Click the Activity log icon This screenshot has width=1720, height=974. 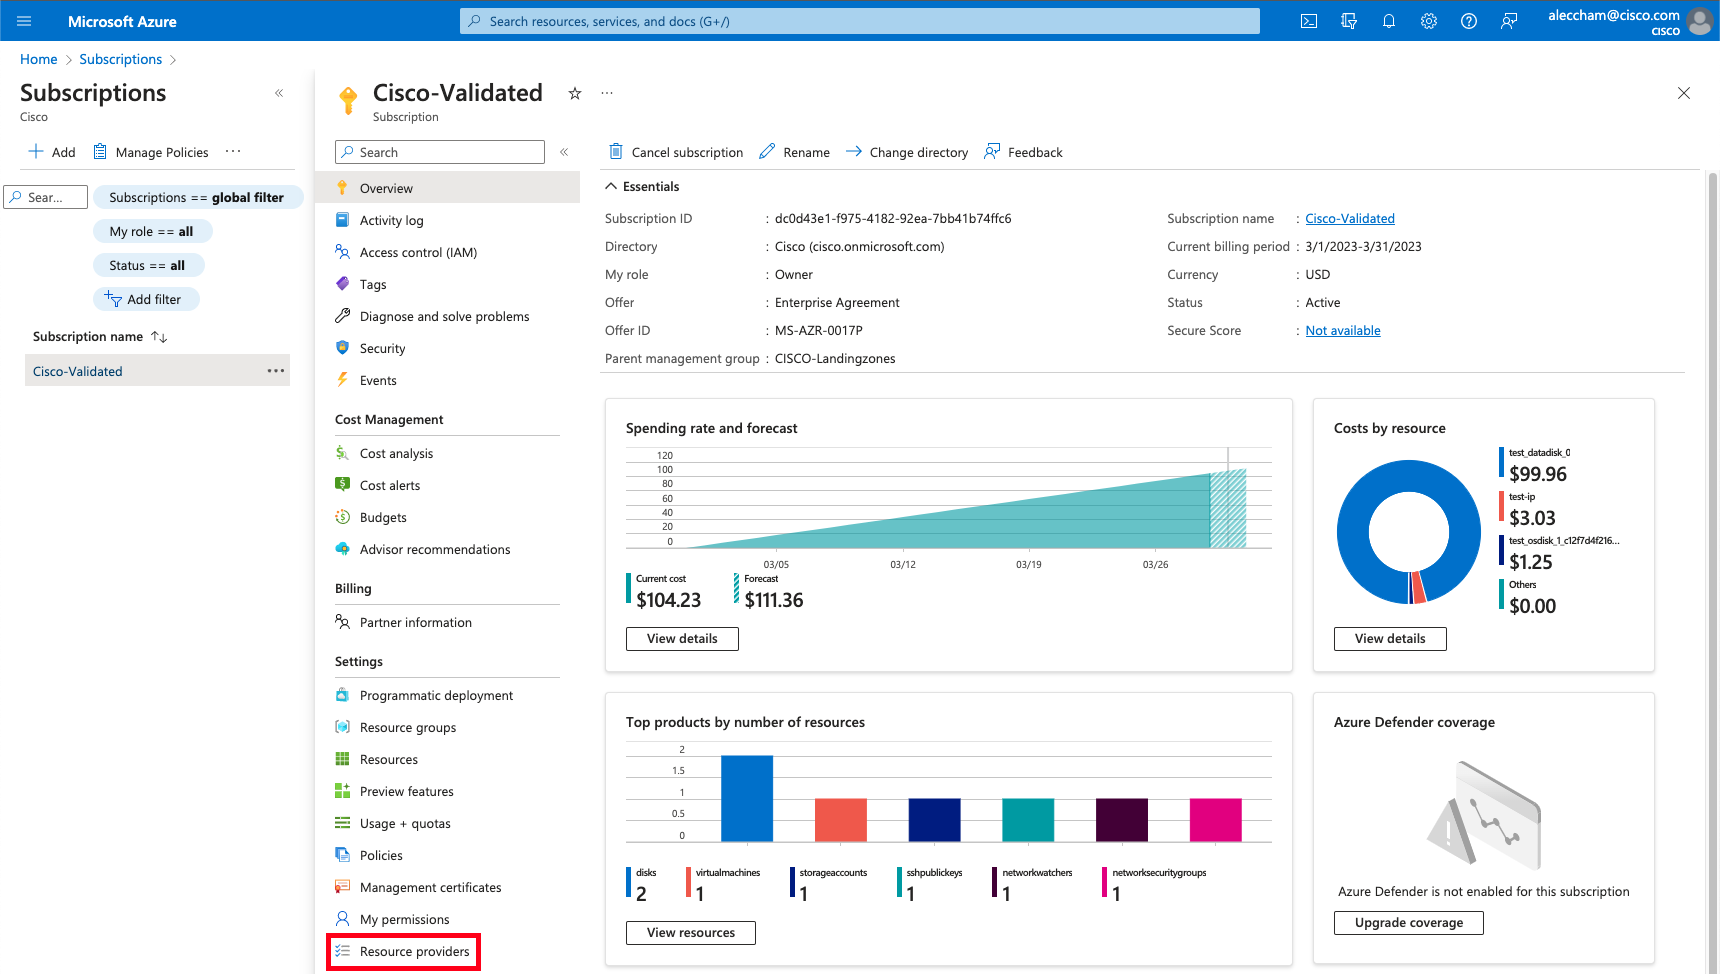pyautogui.click(x=343, y=220)
